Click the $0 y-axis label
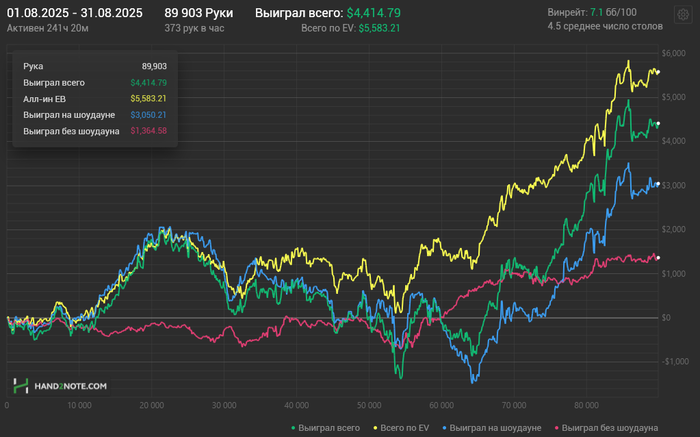700x437 pixels. pyautogui.click(x=666, y=318)
